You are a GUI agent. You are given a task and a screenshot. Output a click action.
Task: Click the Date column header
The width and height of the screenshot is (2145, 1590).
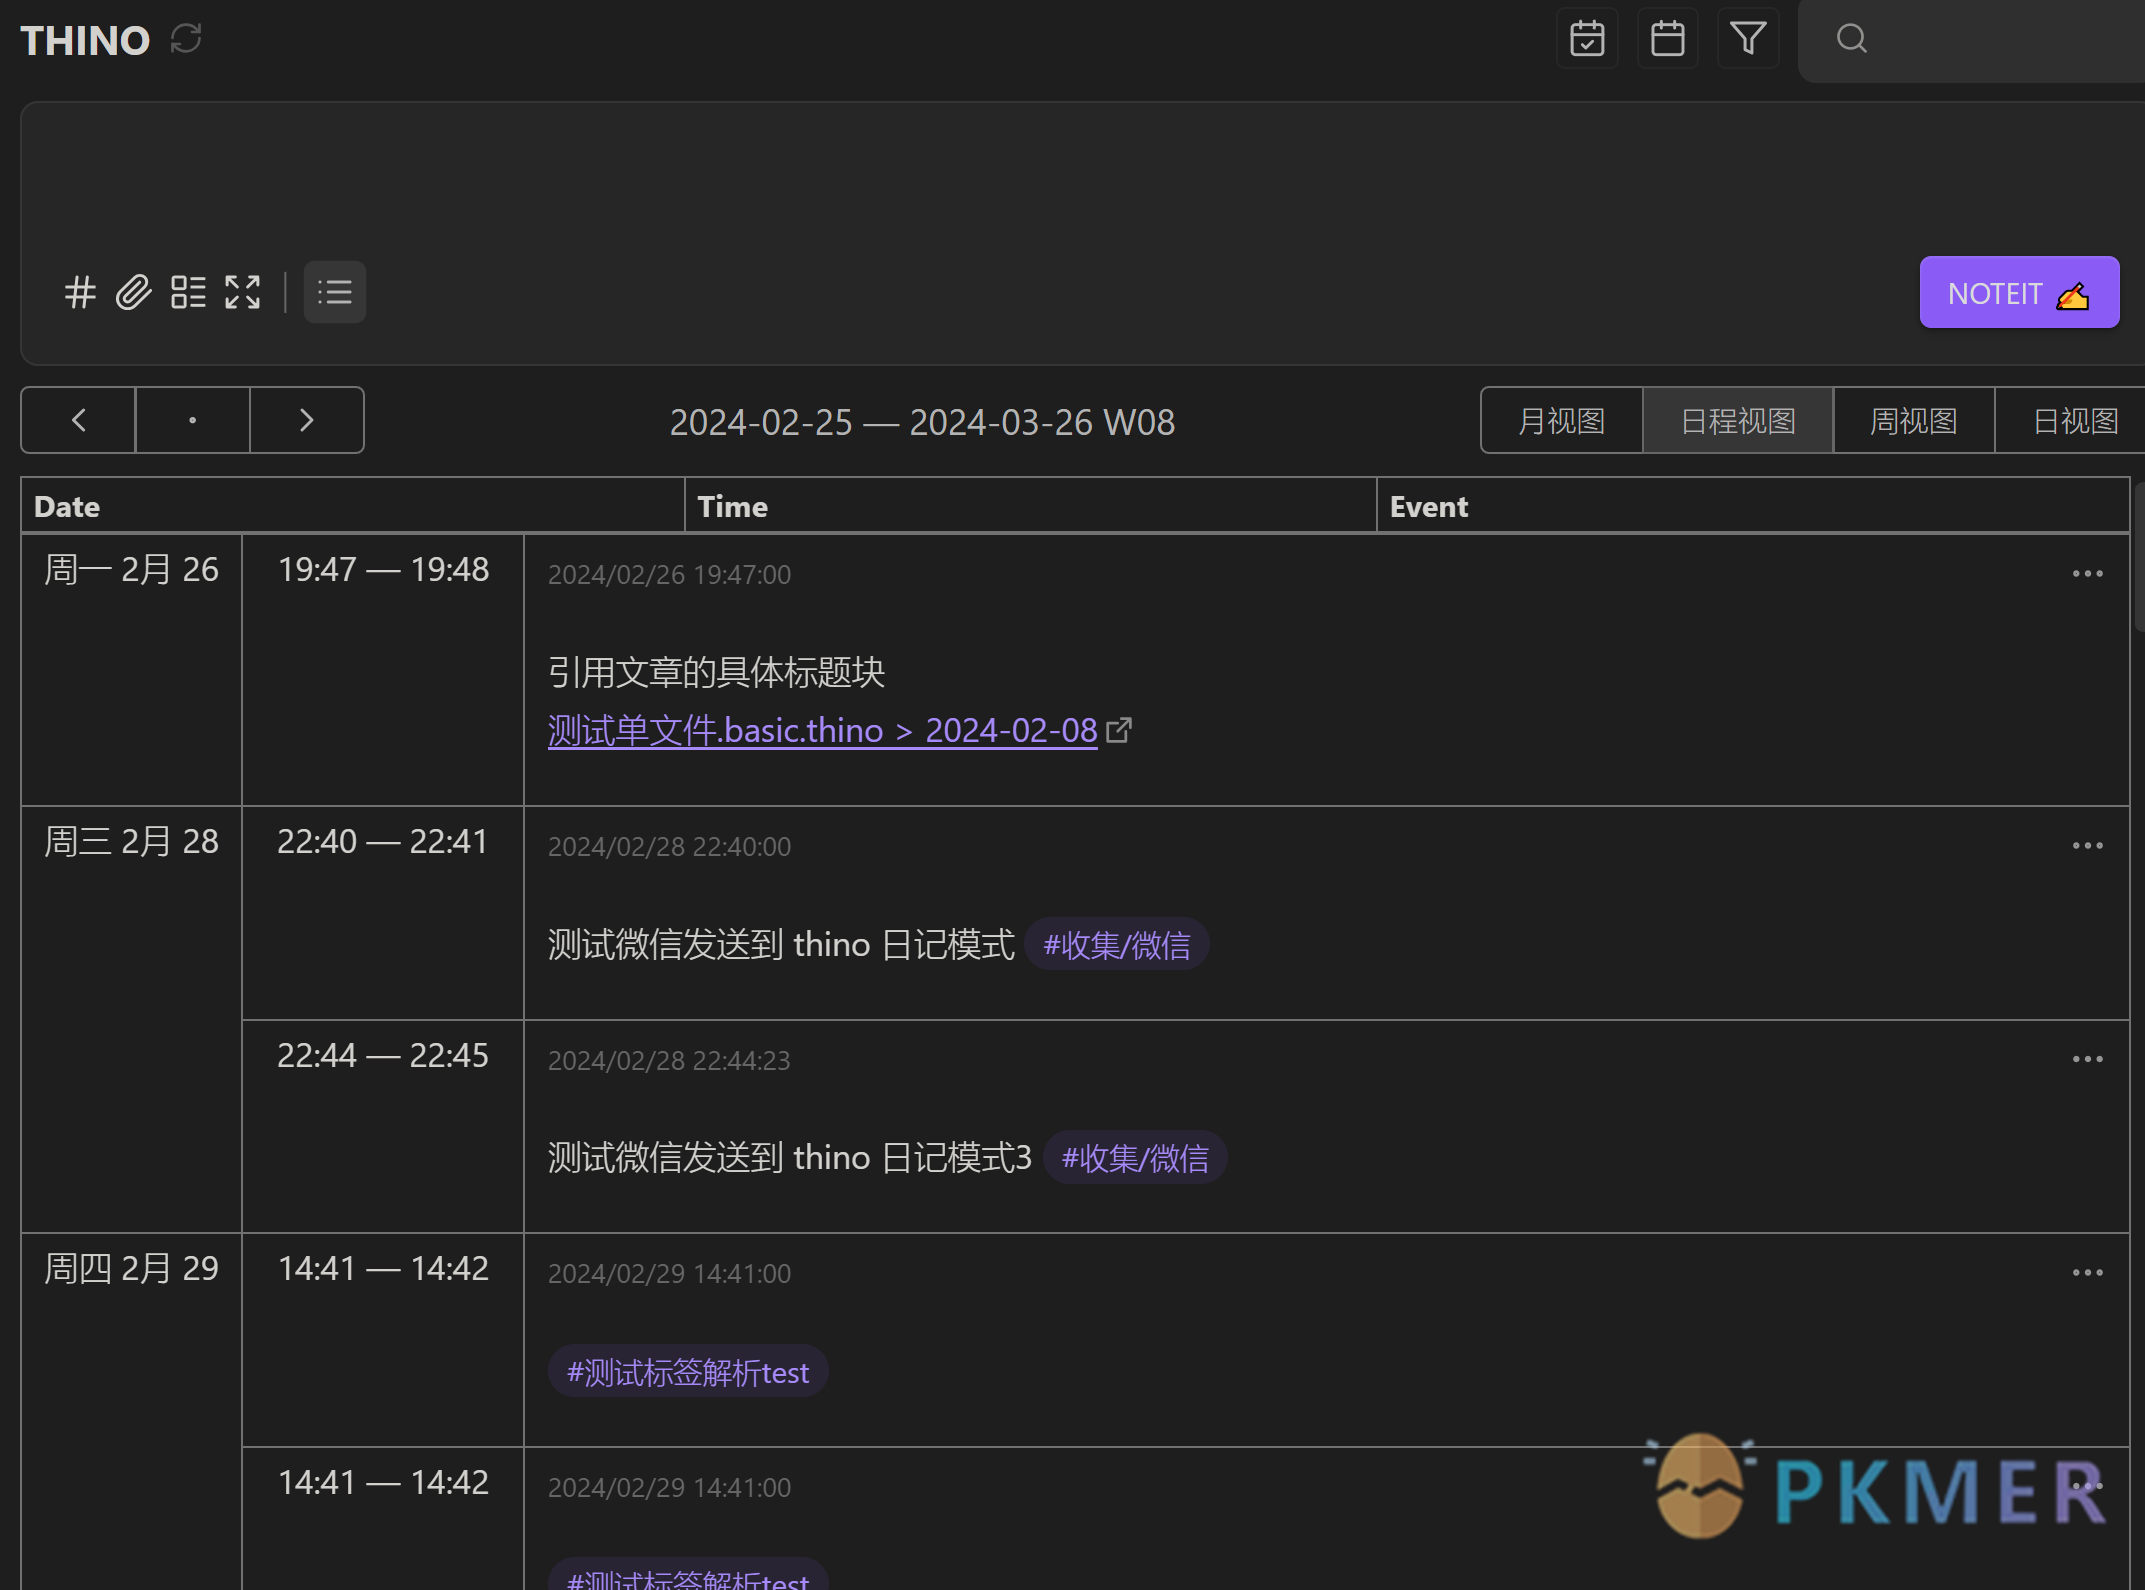click(353, 506)
